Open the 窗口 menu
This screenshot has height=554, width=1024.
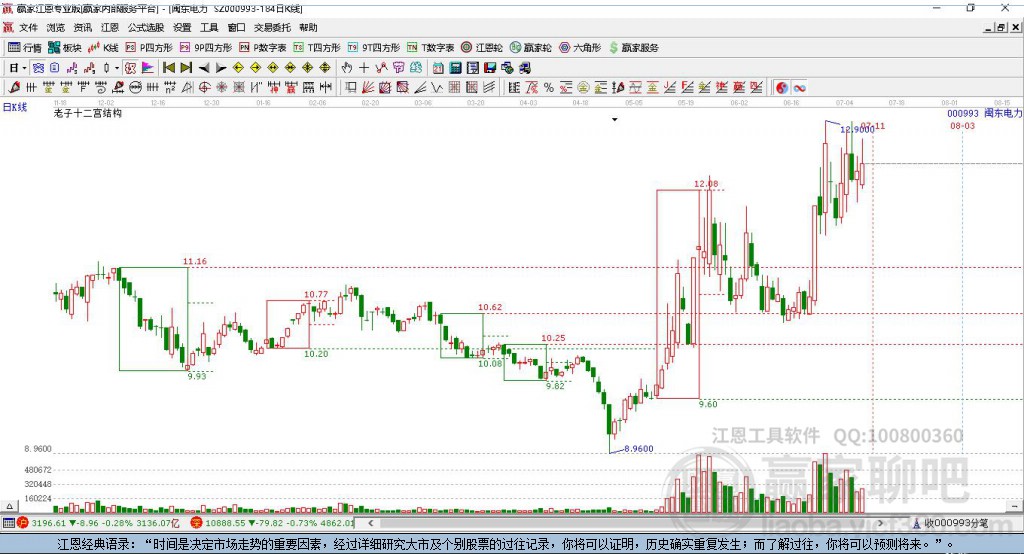[x=236, y=27]
